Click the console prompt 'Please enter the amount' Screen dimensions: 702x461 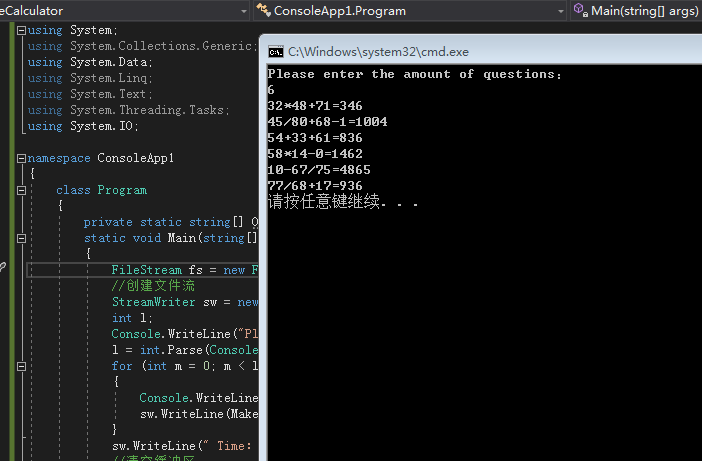point(414,74)
